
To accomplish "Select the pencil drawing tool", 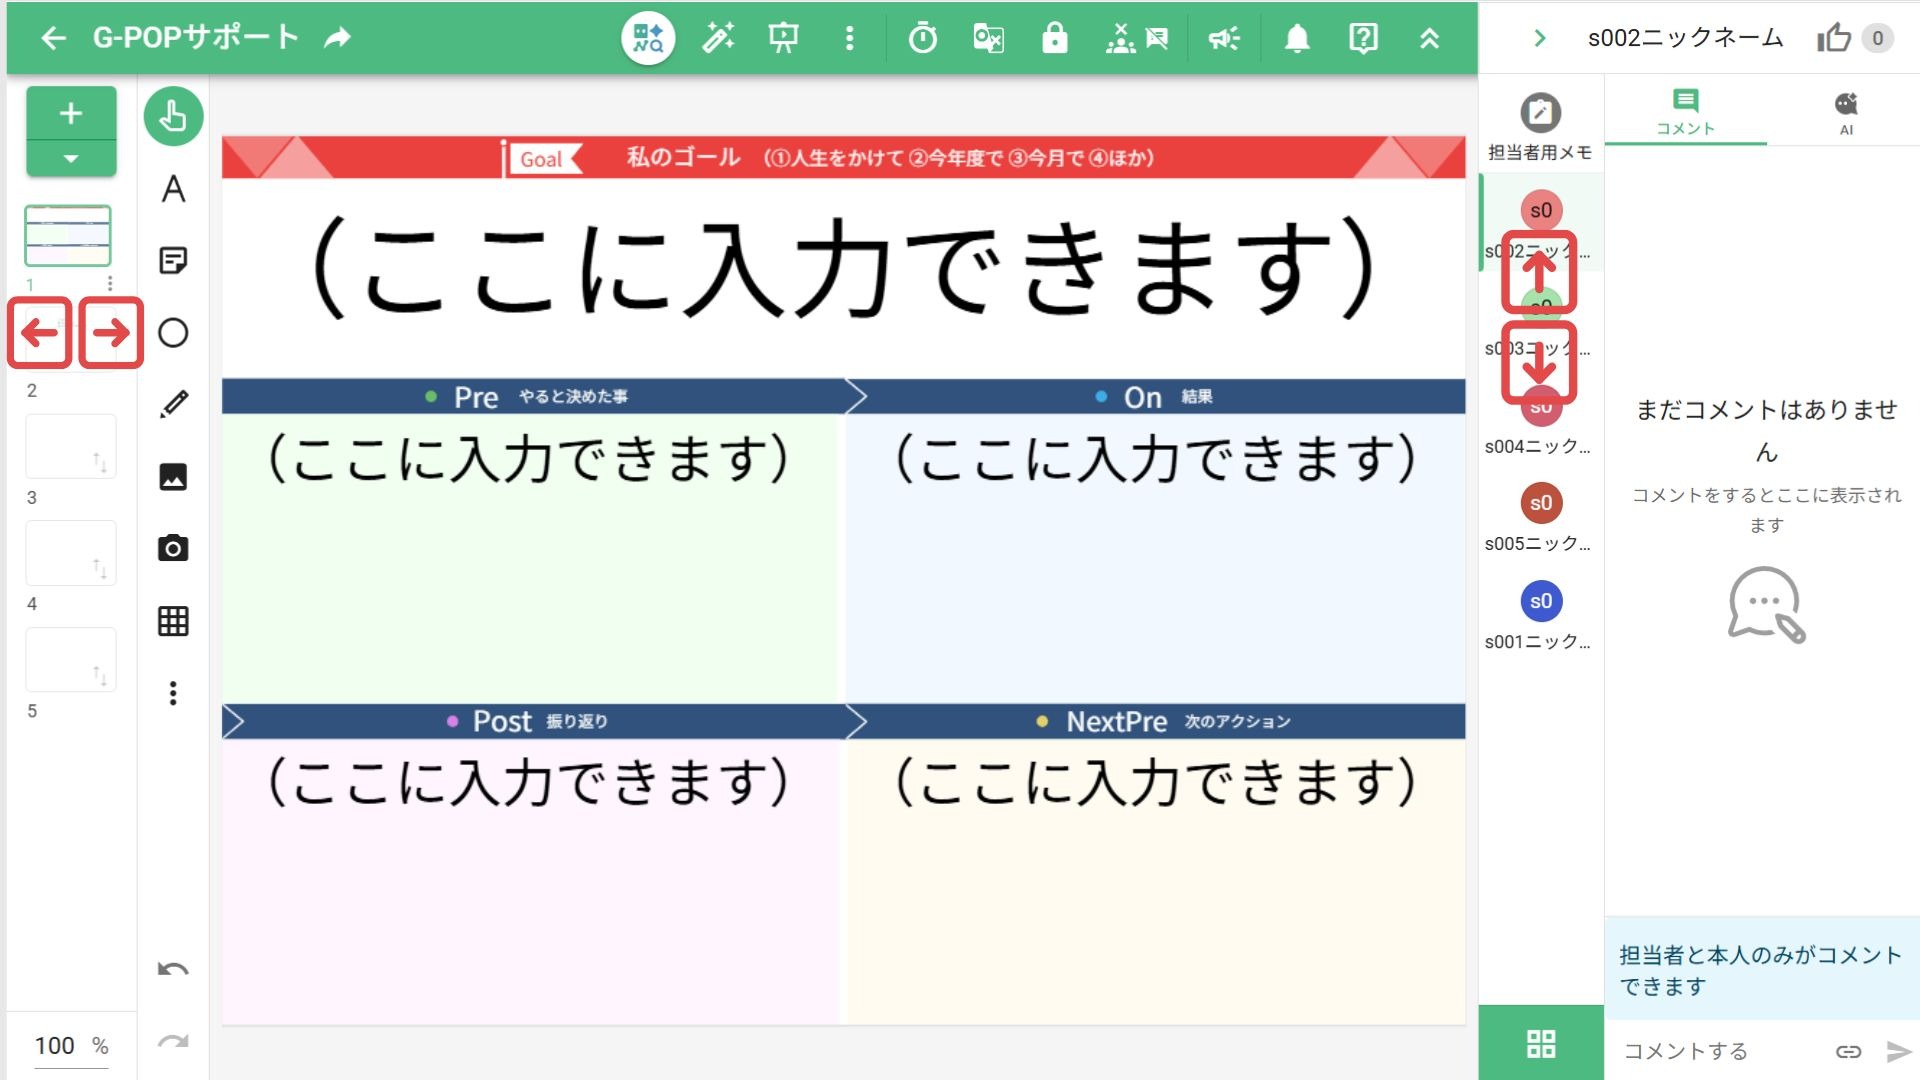I will 173,405.
